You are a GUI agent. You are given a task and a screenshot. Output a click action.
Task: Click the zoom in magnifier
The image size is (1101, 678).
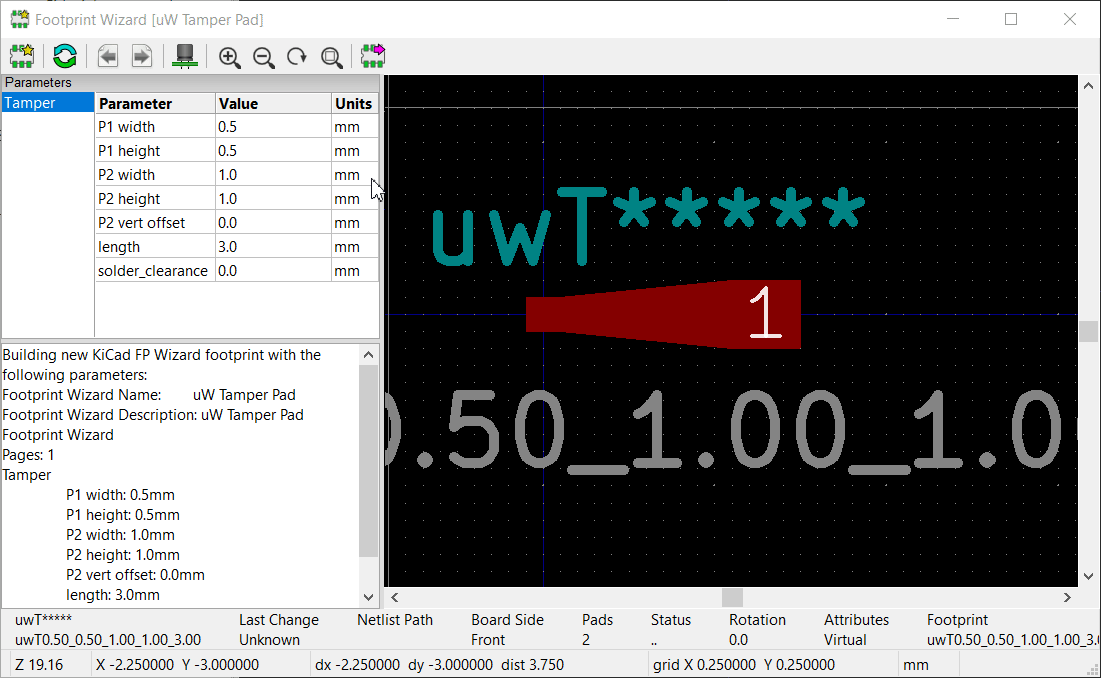point(230,57)
